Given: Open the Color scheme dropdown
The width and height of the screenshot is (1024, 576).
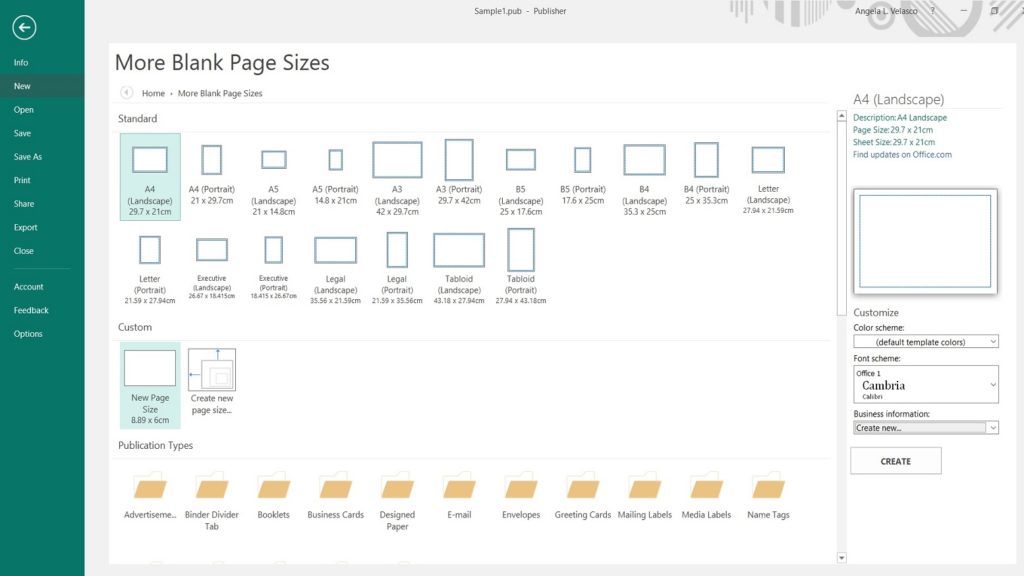Looking at the screenshot, I should pos(925,341).
